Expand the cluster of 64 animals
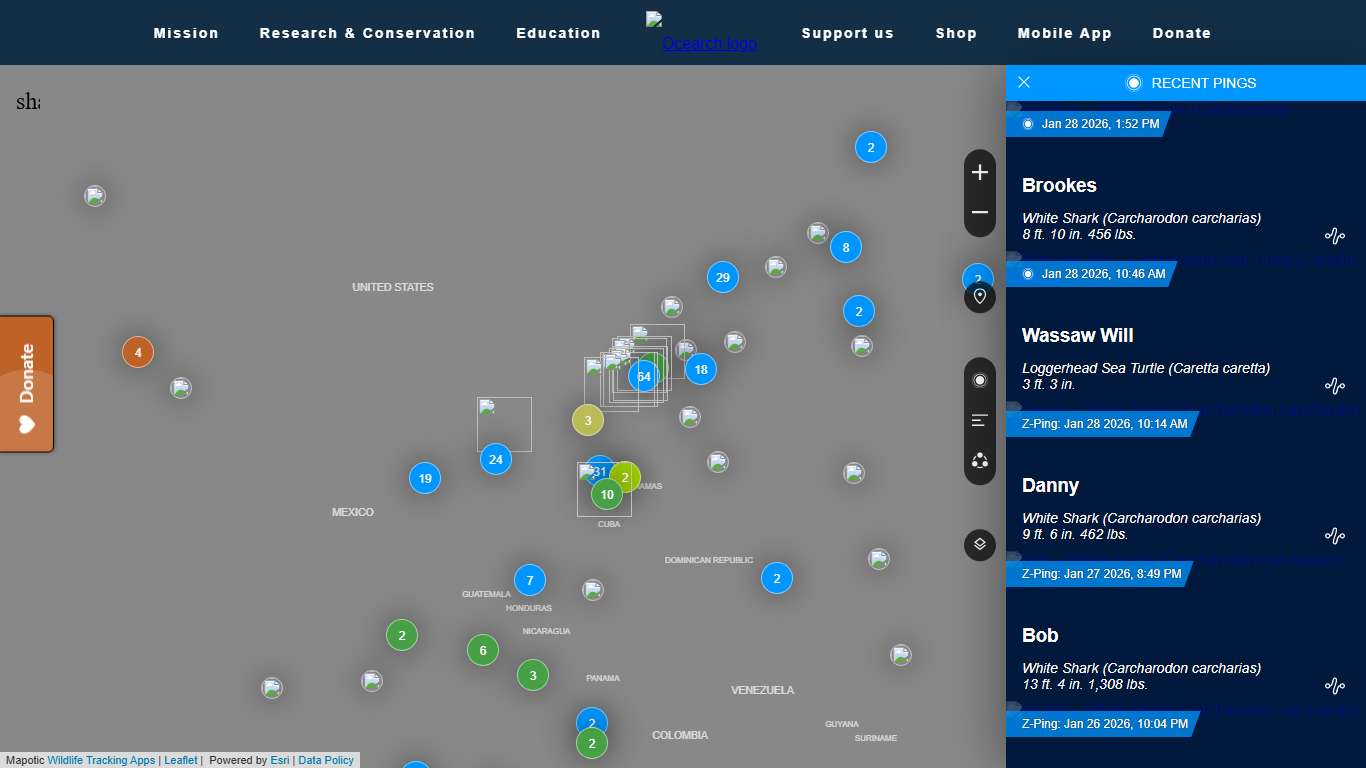 pos(644,377)
